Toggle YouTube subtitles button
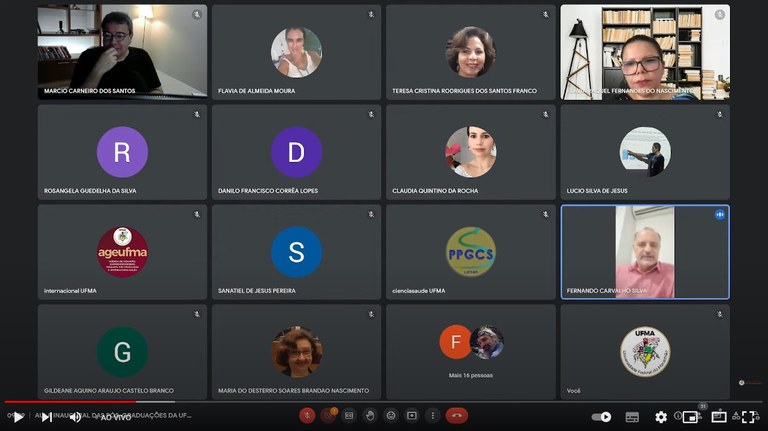The image size is (768, 431). pyautogui.click(x=632, y=417)
